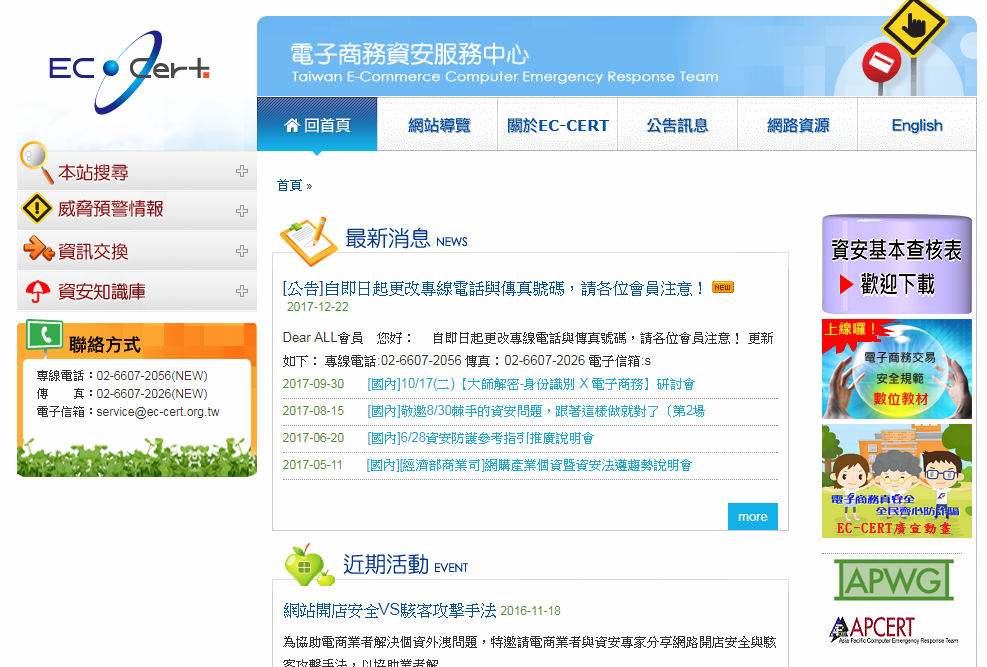987x667 pixels.
Task: Expand the 資安知識庫 plus sign
Action: [242, 291]
